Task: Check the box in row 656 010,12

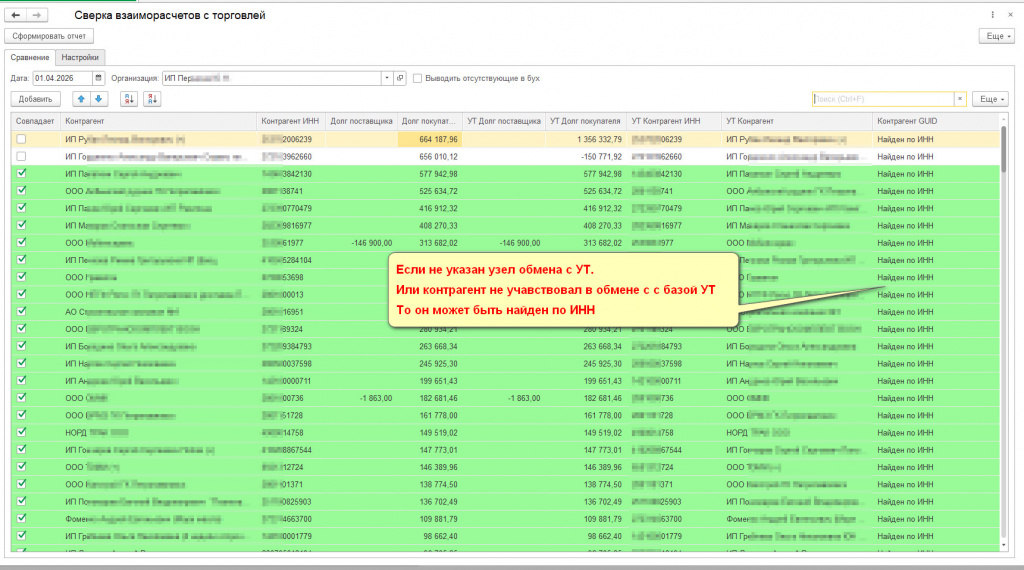Action: (x=22, y=157)
